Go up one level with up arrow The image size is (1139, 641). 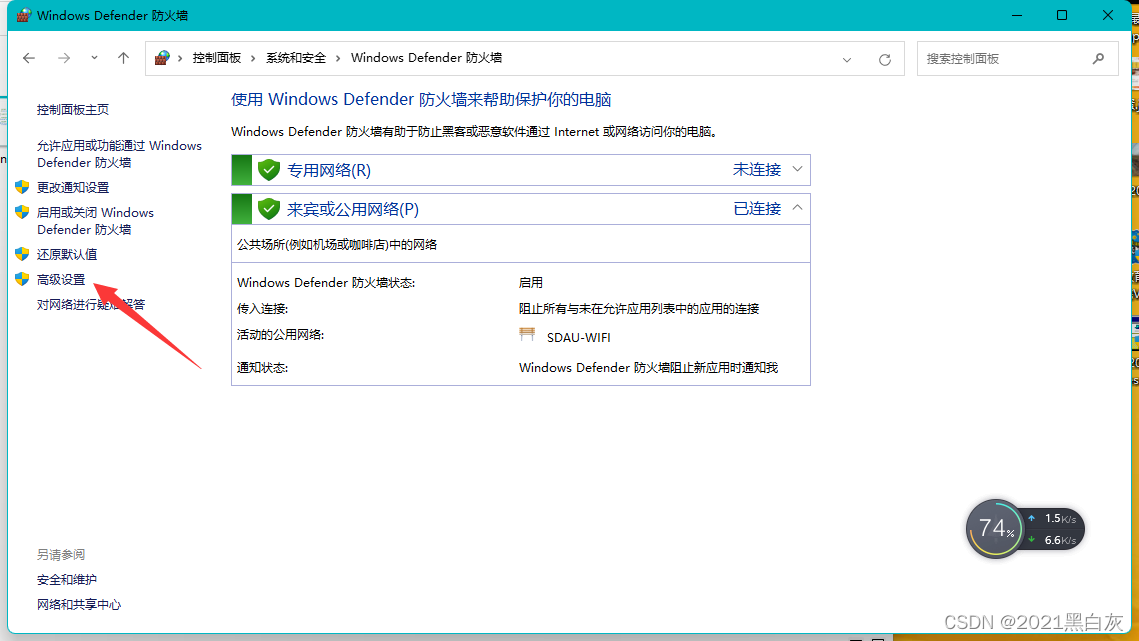[123, 58]
